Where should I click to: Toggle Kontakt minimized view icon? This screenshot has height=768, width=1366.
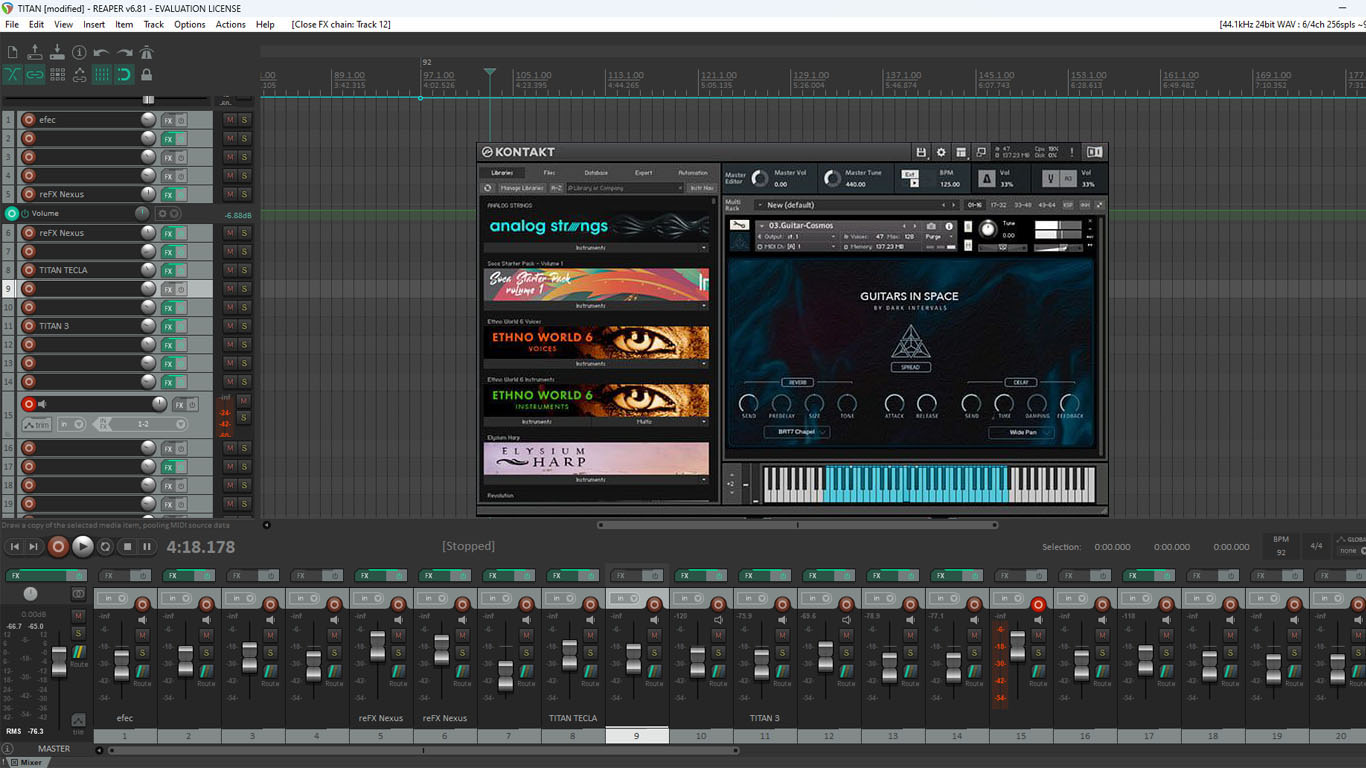981,152
